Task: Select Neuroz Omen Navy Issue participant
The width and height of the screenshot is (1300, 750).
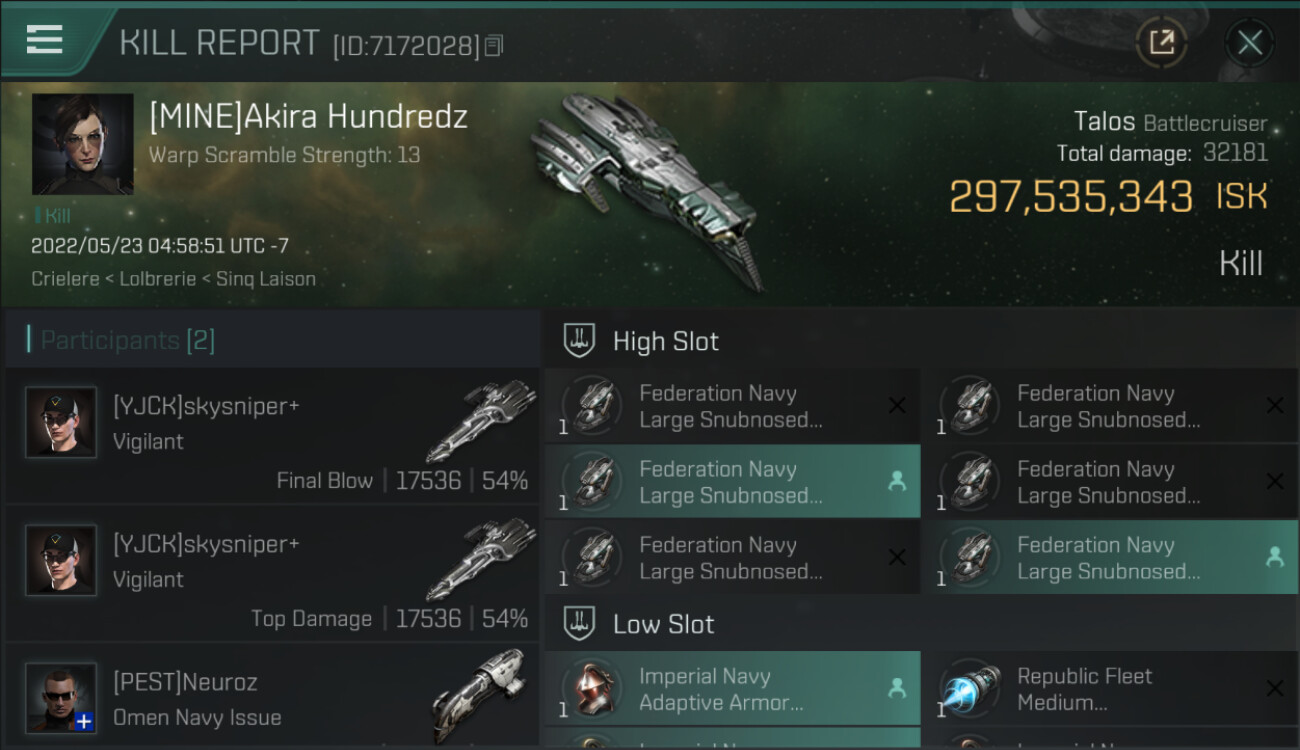Action: (x=272, y=700)
